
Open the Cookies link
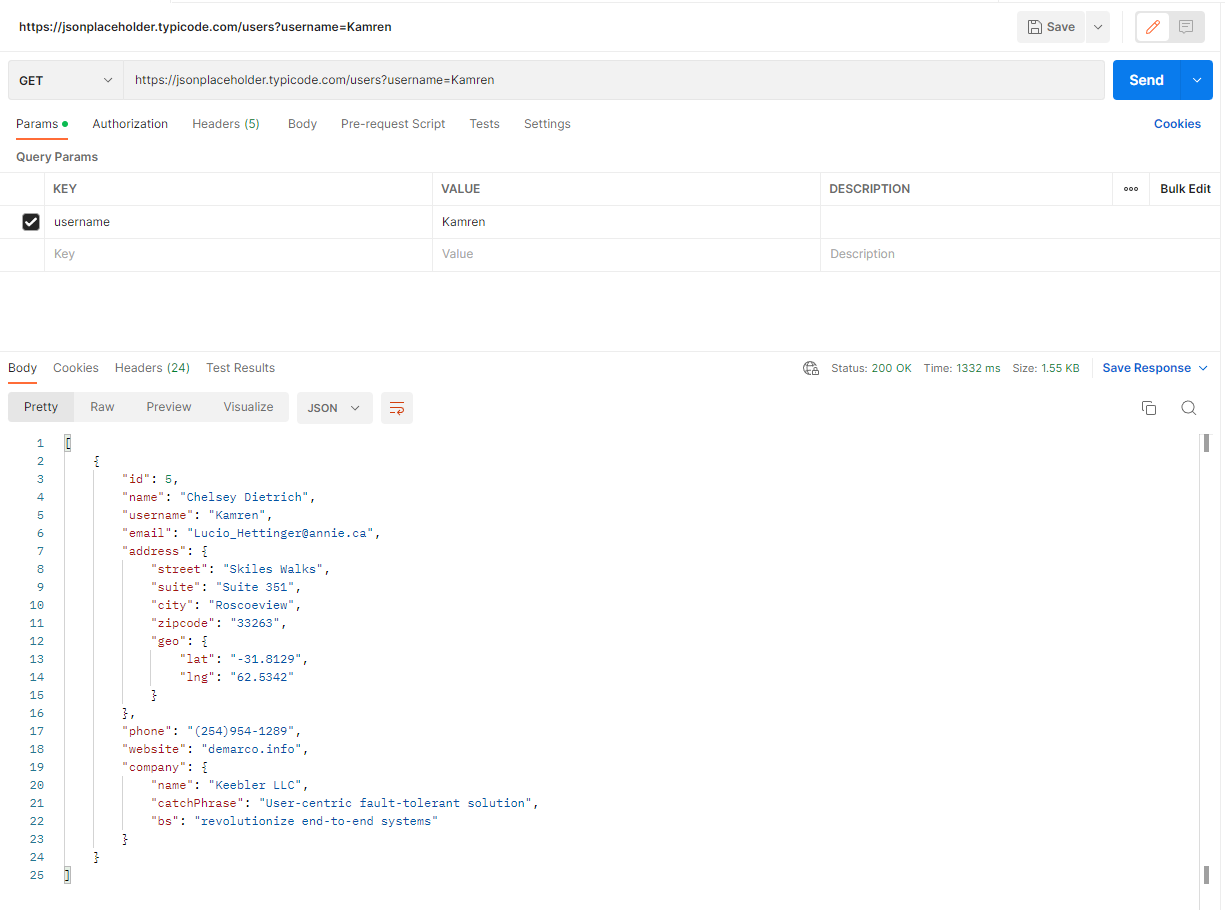click(1177, 124)
